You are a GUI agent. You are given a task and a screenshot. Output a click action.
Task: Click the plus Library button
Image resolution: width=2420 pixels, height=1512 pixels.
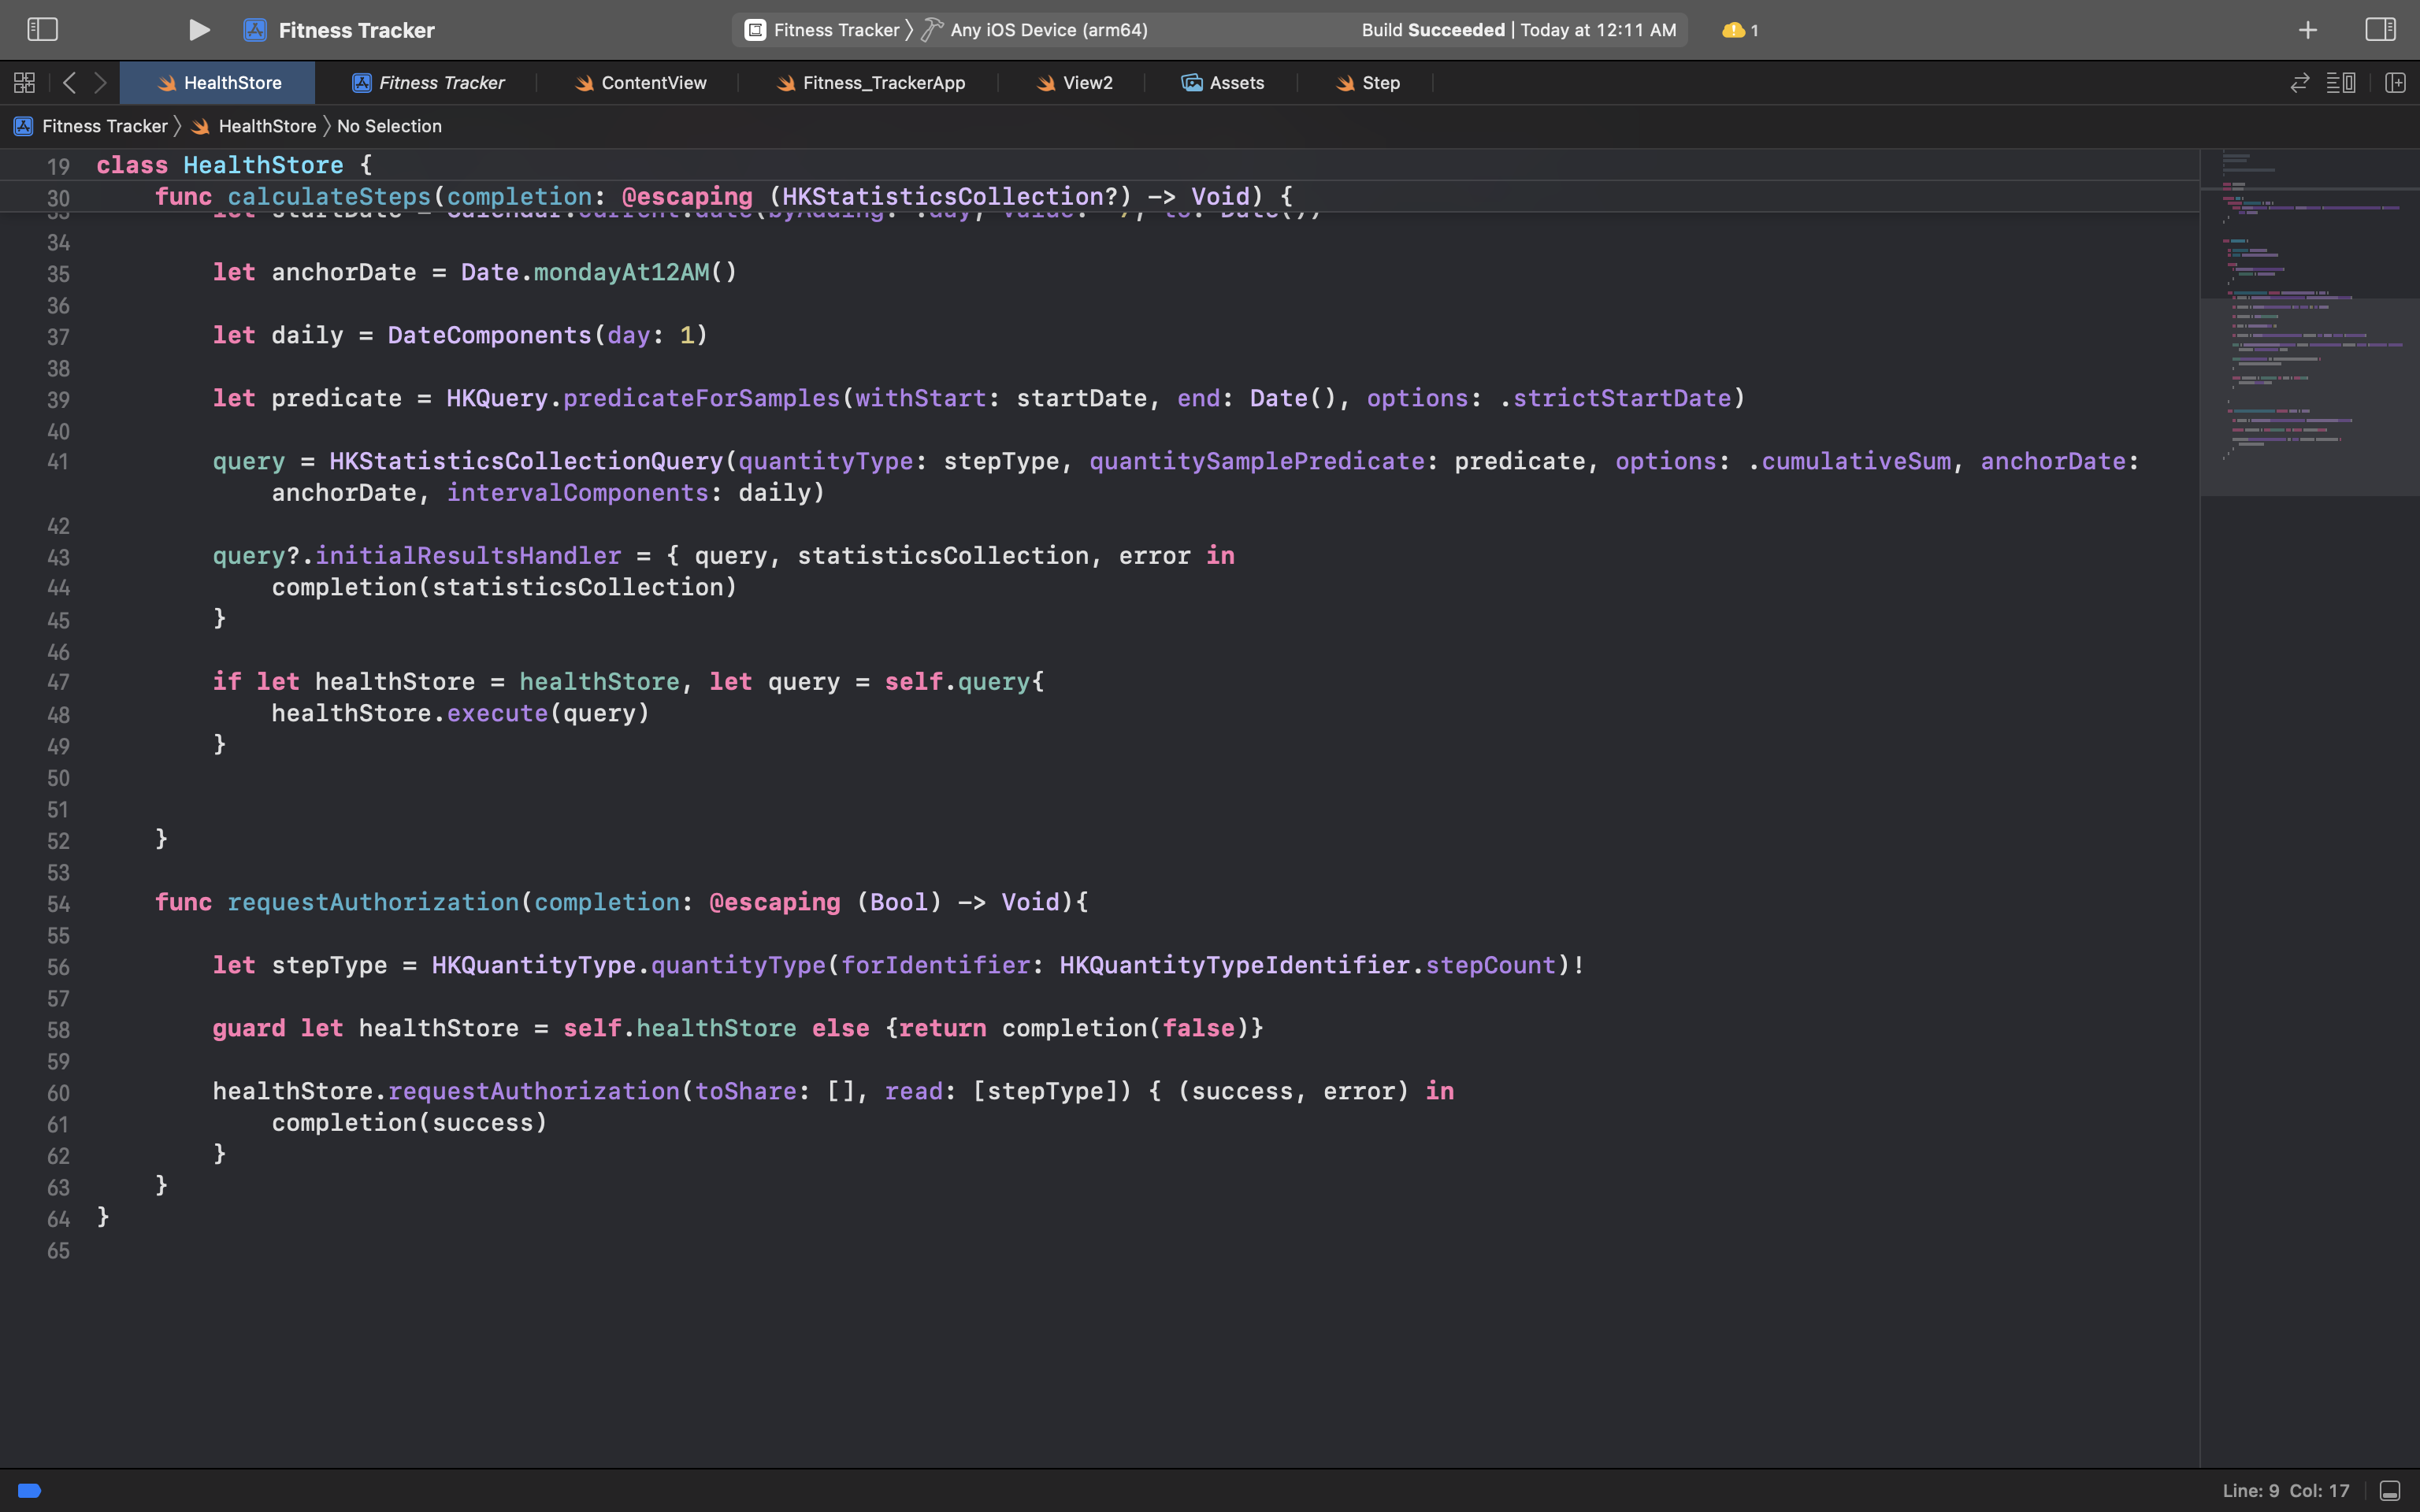coord(2307,30)
